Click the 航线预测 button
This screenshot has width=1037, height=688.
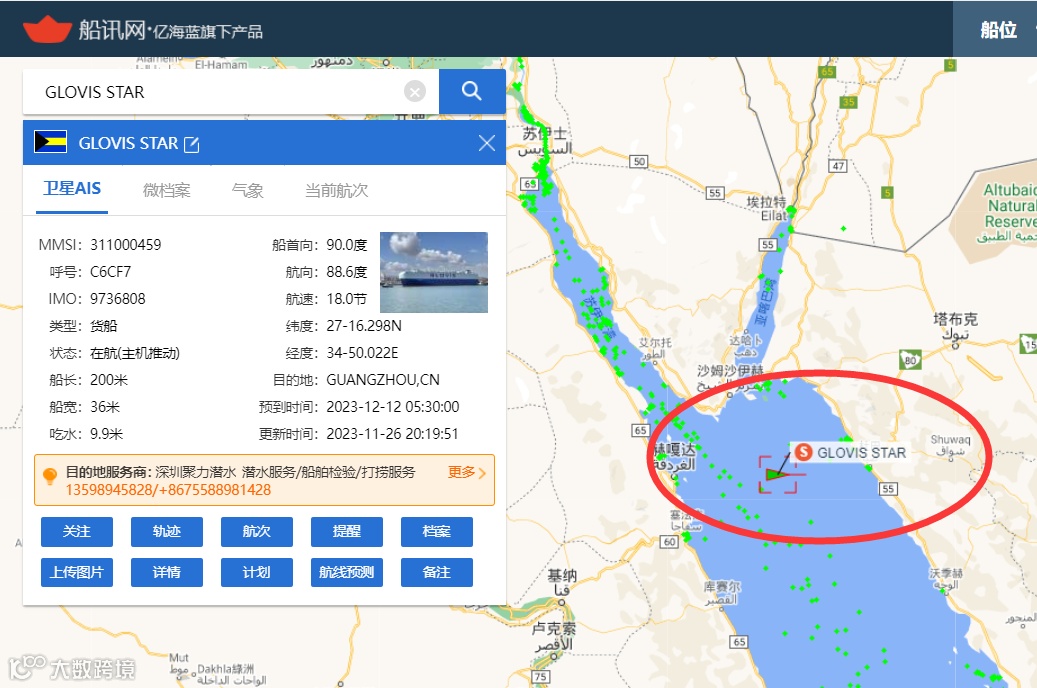click(347, 572)
